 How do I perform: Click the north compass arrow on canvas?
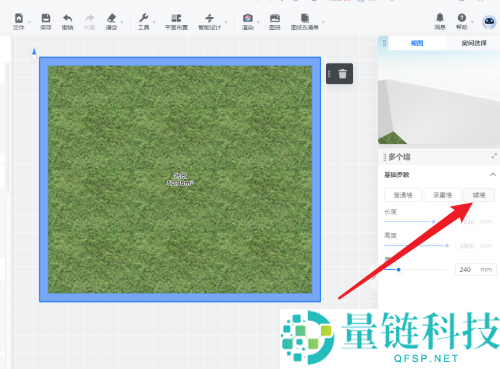coord(34,52)
